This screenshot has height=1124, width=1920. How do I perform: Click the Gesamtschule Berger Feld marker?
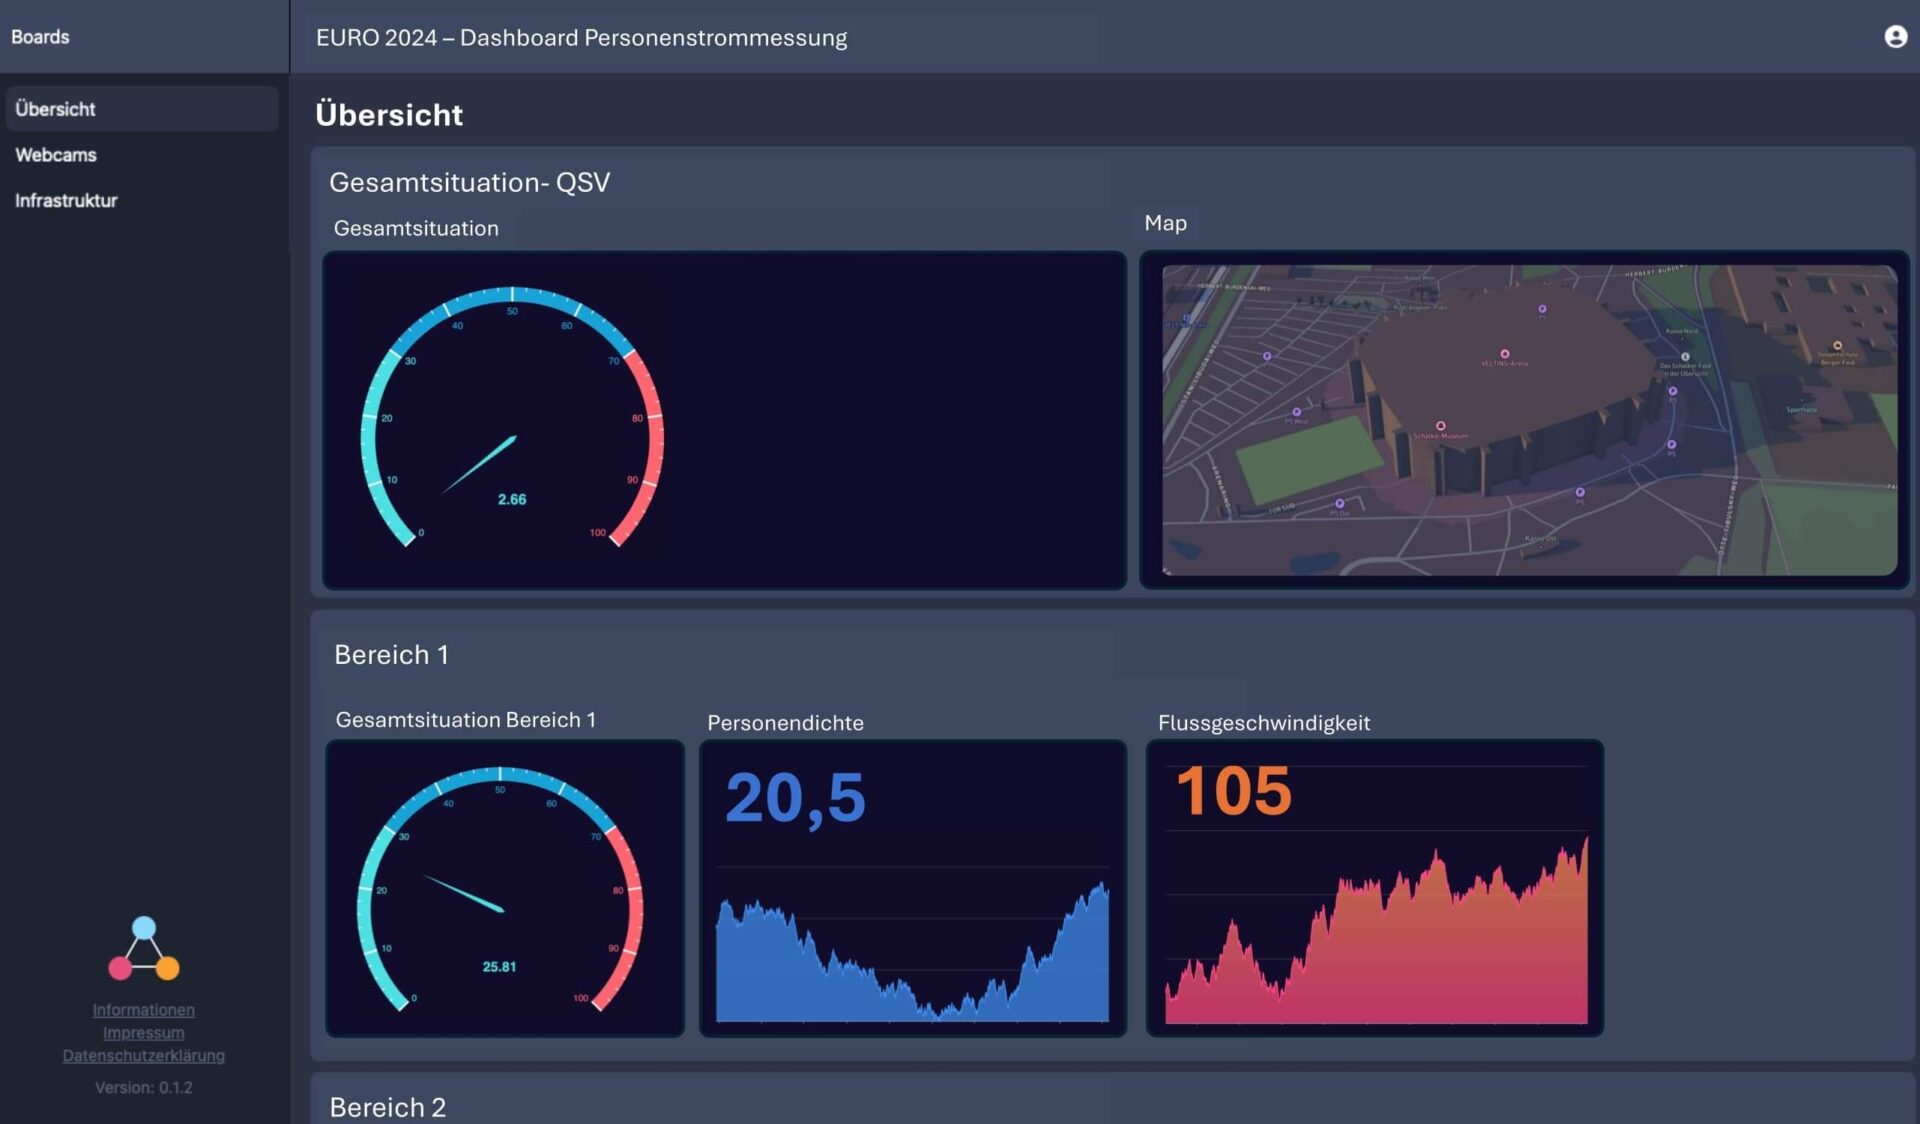click(1837, 343)
